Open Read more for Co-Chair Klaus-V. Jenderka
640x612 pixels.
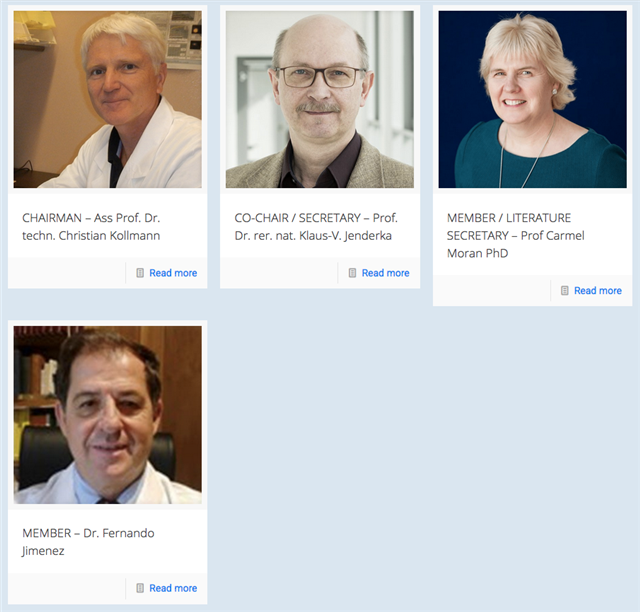[385, 273]
